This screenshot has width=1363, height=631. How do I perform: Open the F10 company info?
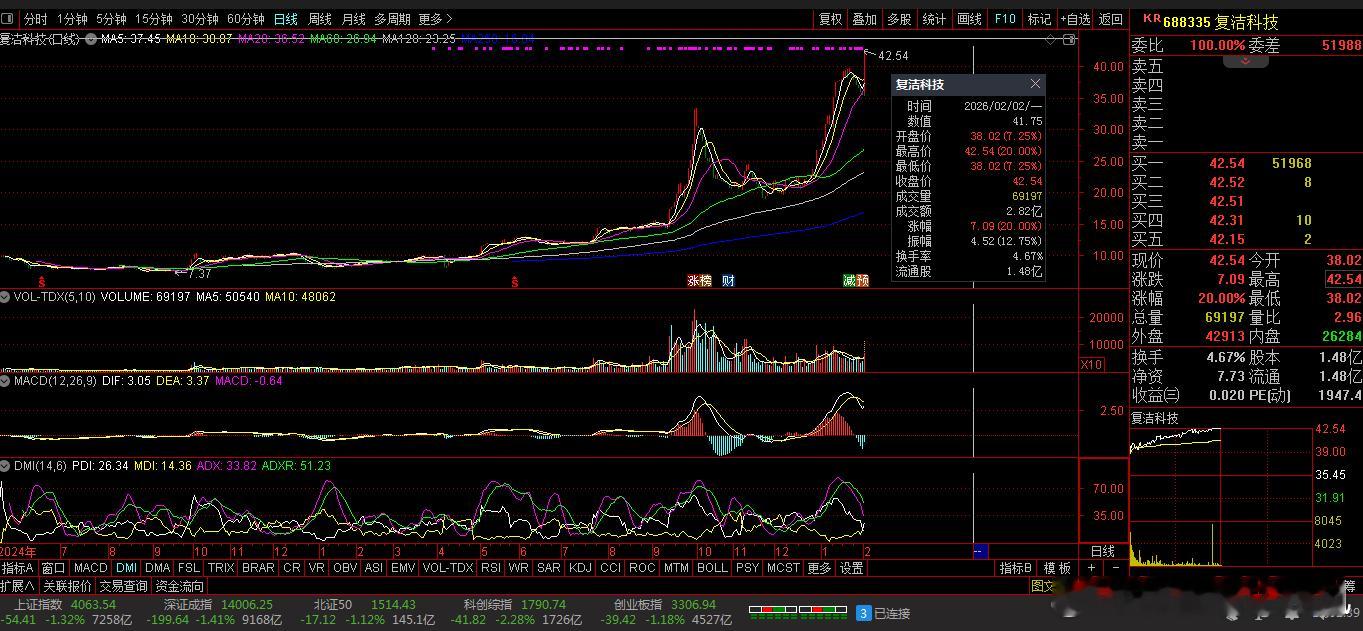(x=1005, y=19)
